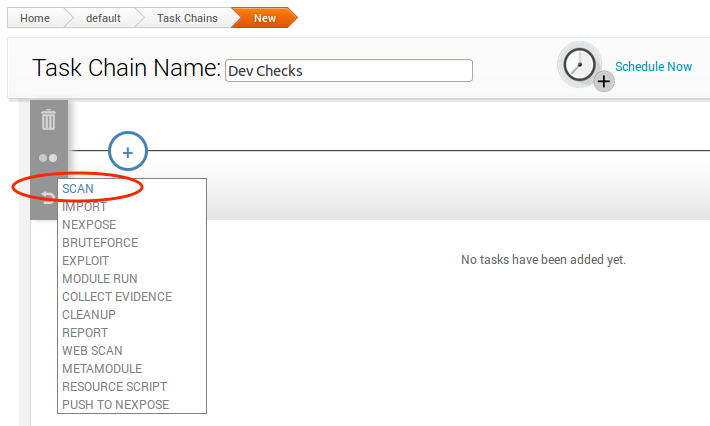Add a COLLECT EVIDENCE task
The image size is (710, 426).
tap(117, 297)
